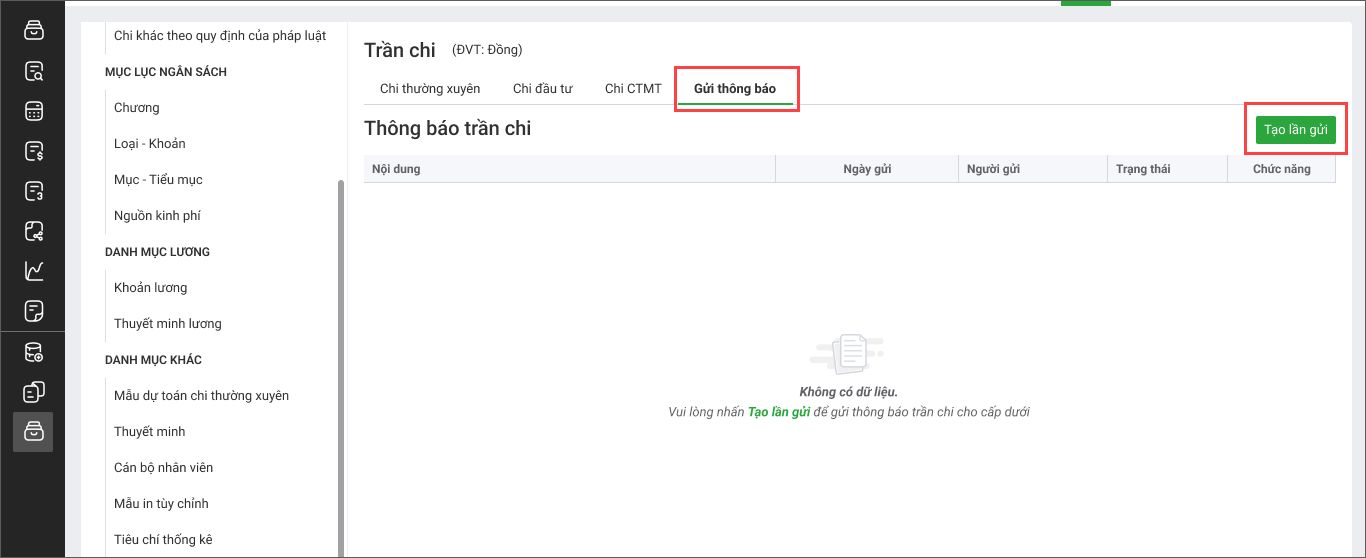Image resolution: width=1366 pixels, height=558 pixels.
Task: Open Mẫu dự toán chi thường xuyên item
Action: coord(202,396)
